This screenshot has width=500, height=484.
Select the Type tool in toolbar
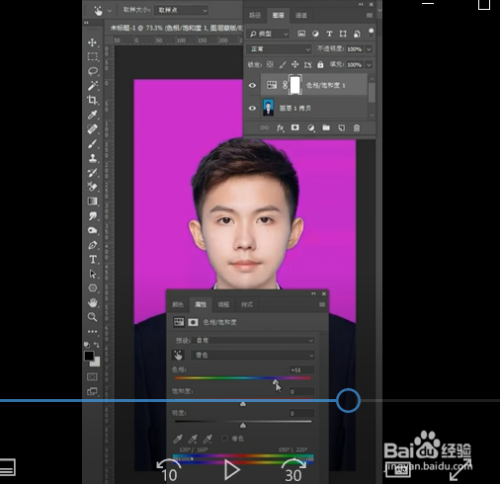click(x=93, y=259)
